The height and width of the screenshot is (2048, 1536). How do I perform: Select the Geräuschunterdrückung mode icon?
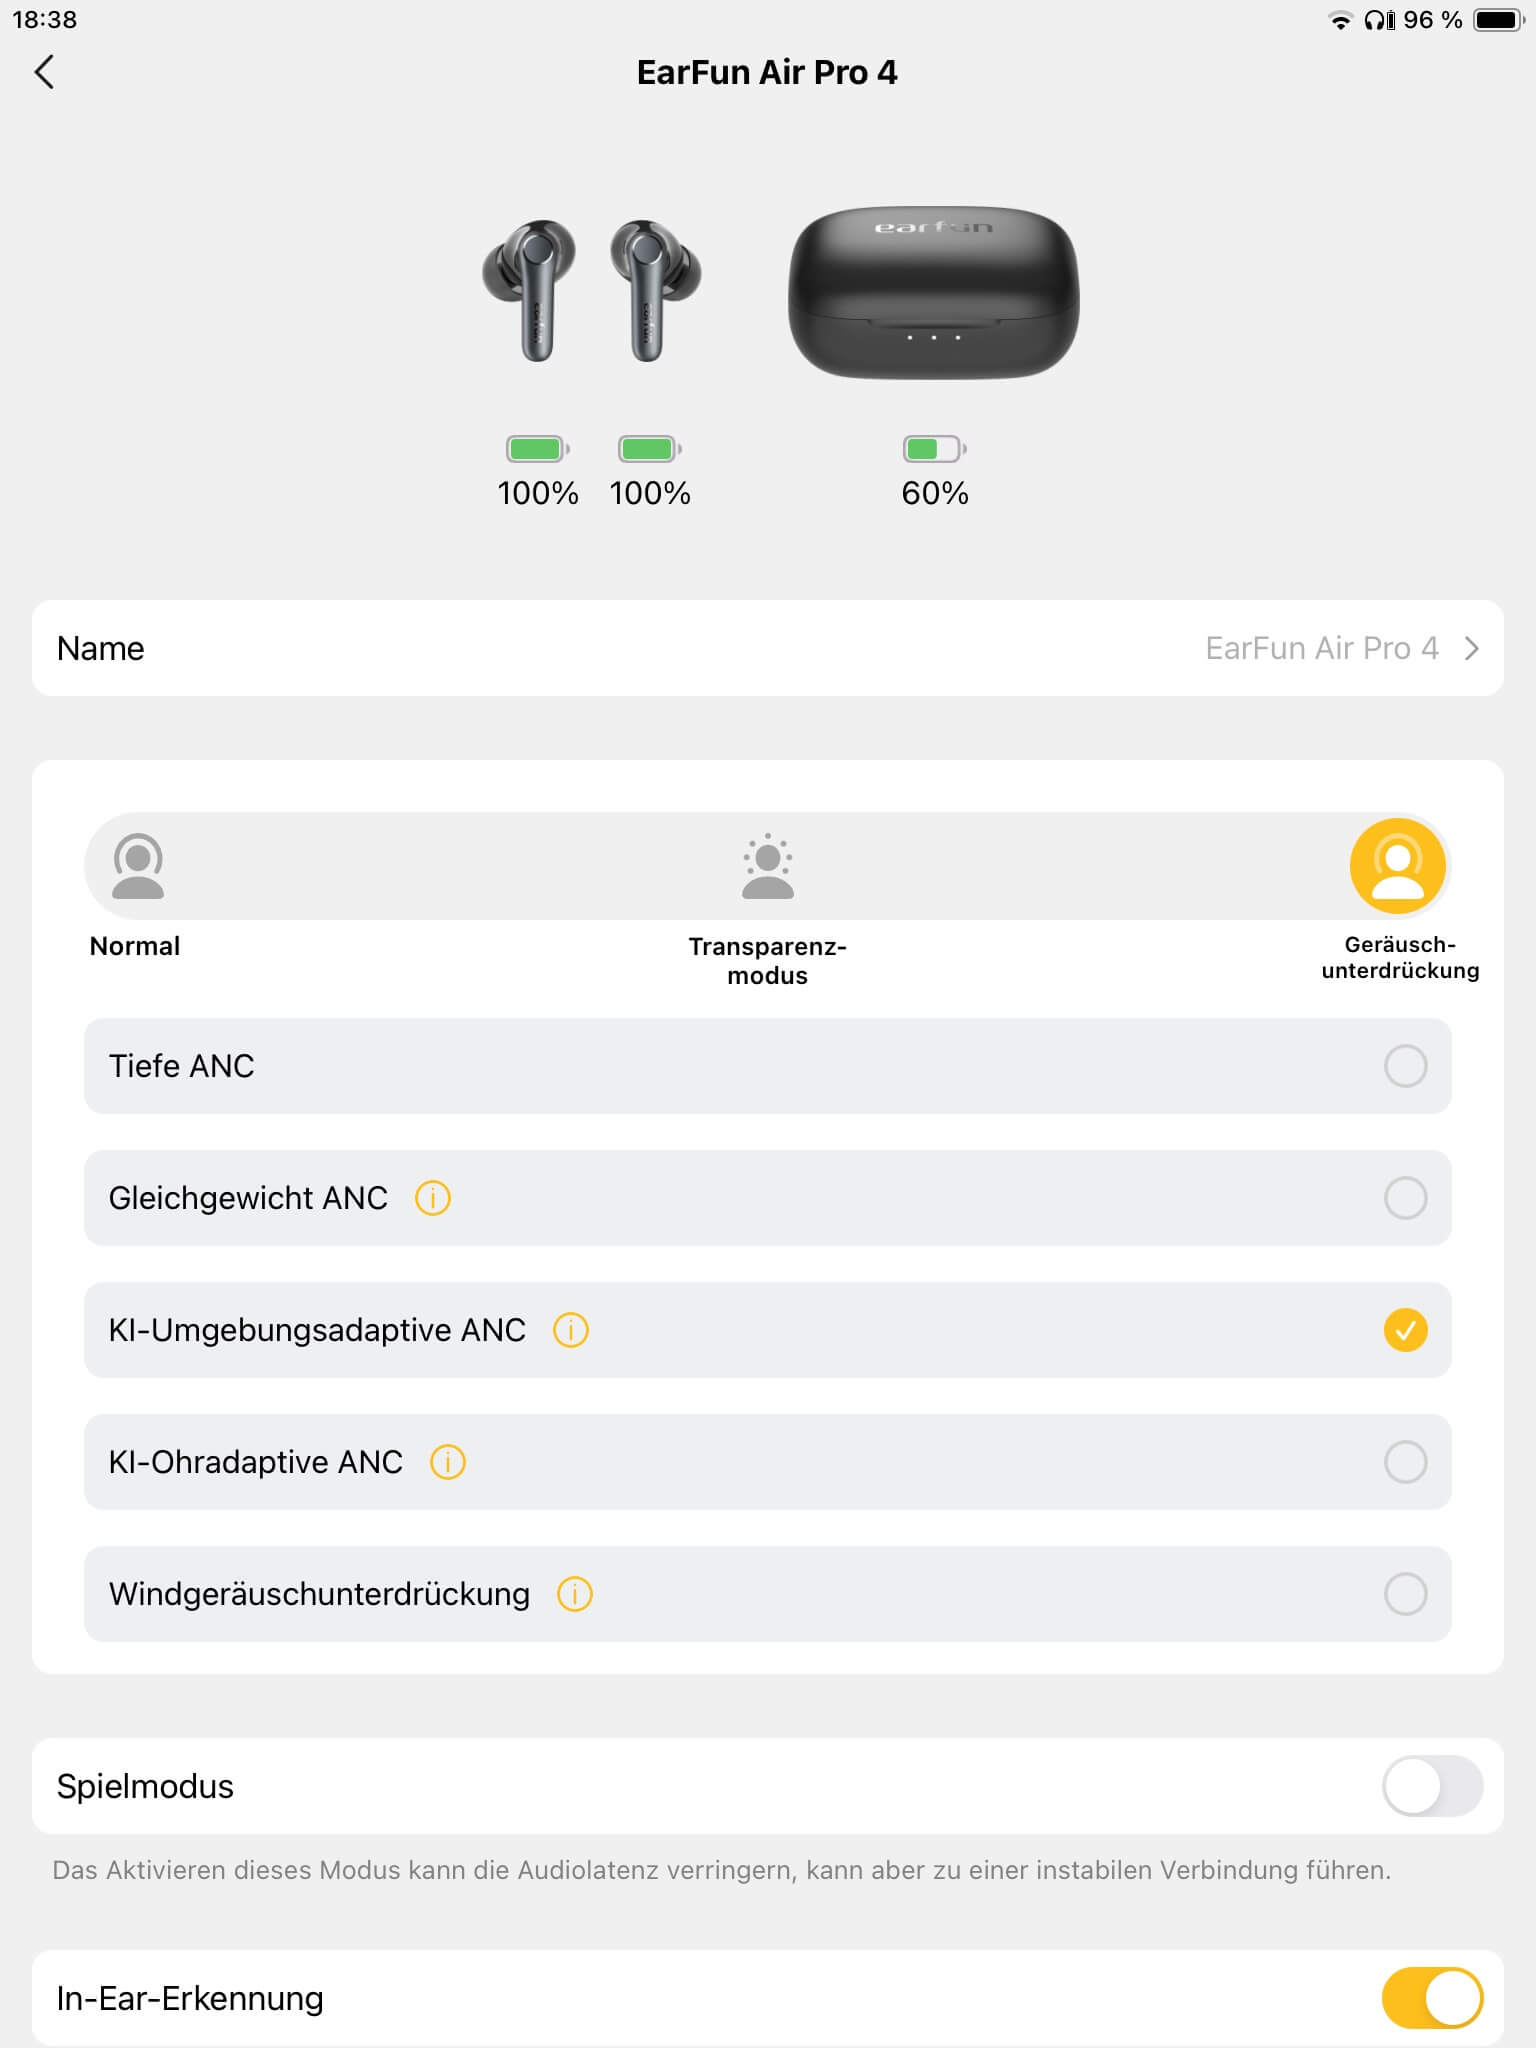click(1397, 866)
